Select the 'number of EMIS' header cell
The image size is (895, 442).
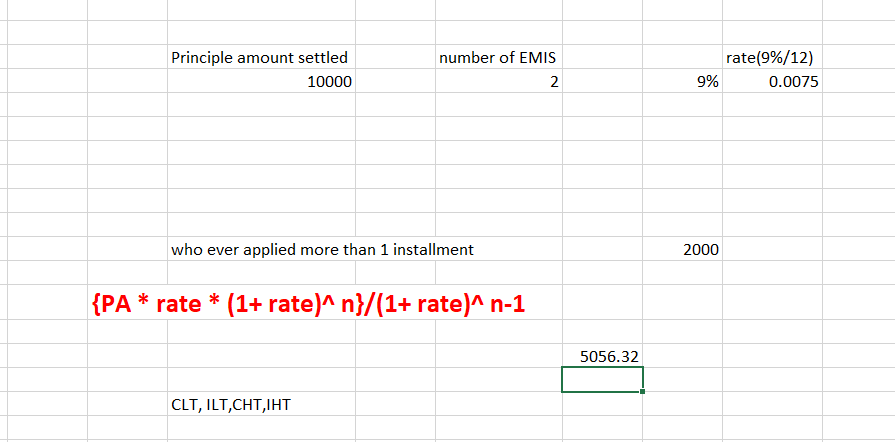pos(498,57)
